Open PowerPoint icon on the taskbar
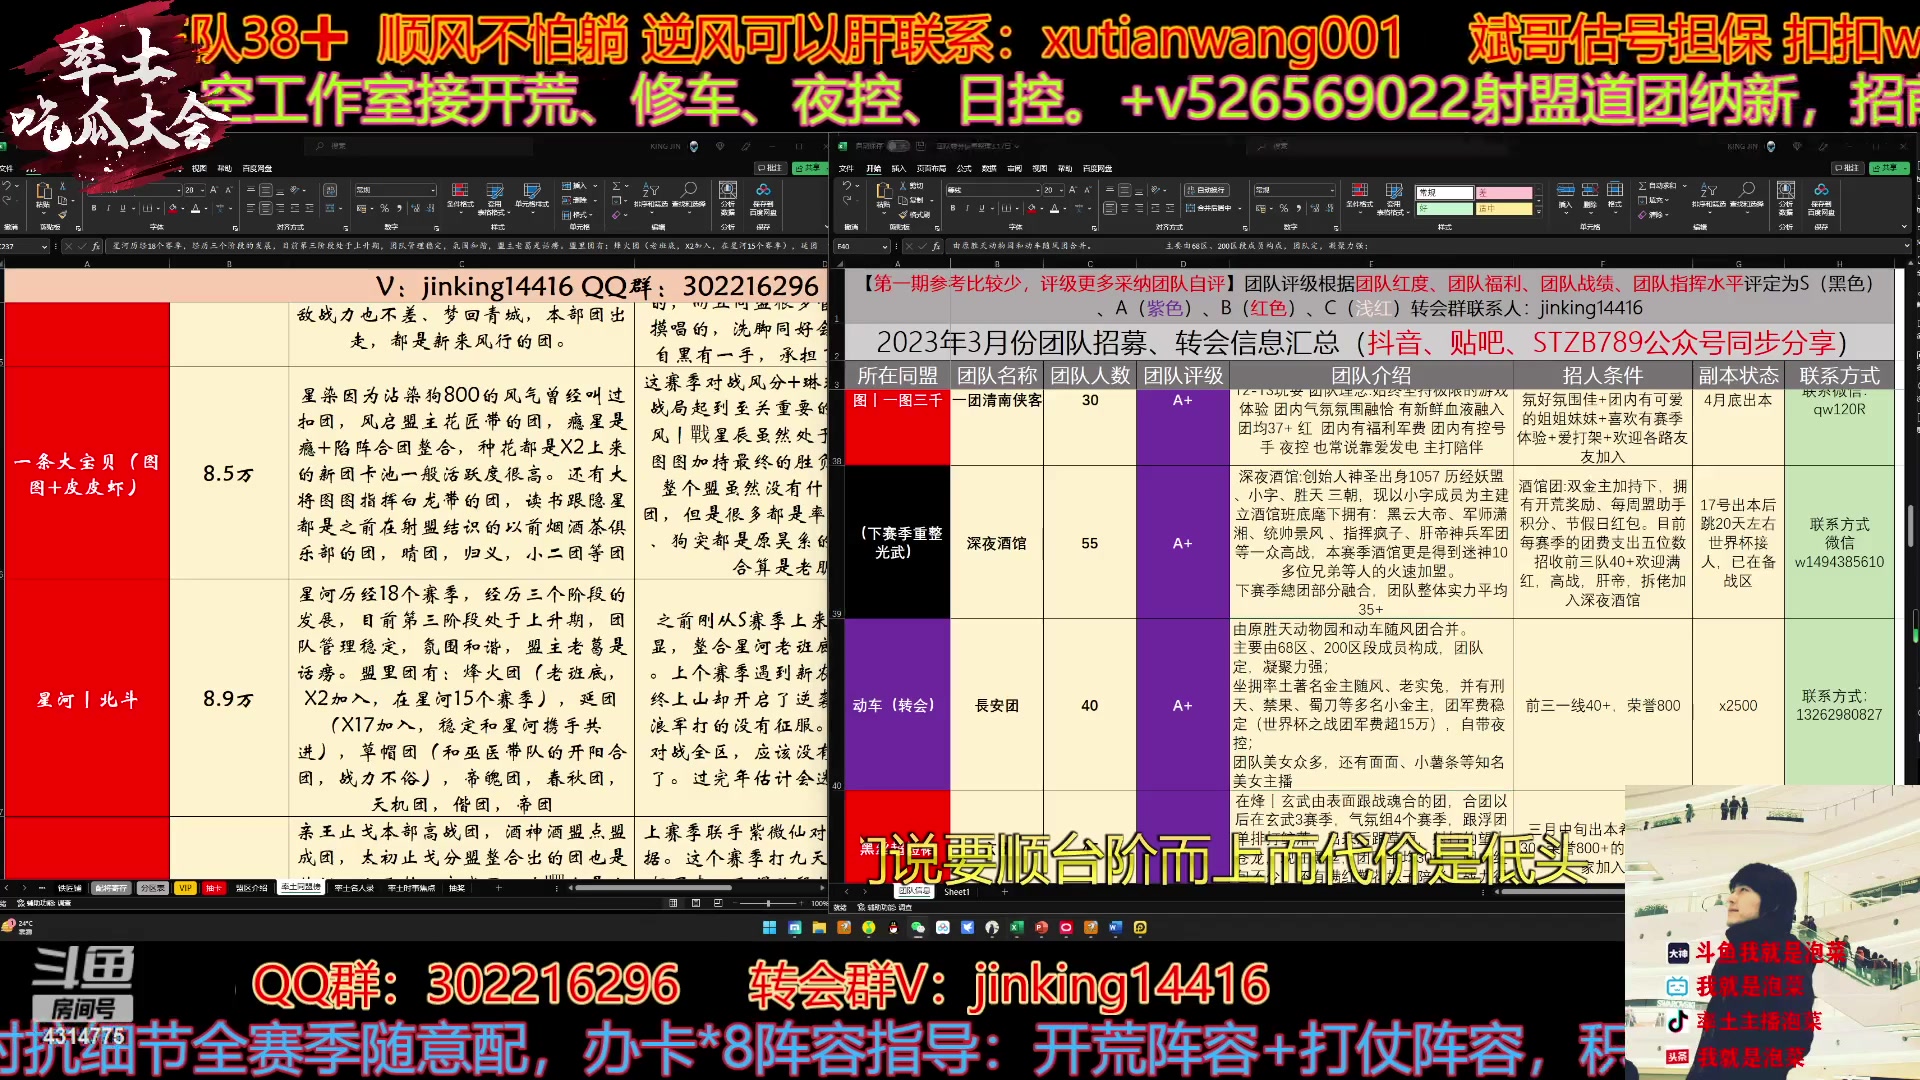The width and height of the screenshot is (1920, 1080). (x=1041, y=927)
